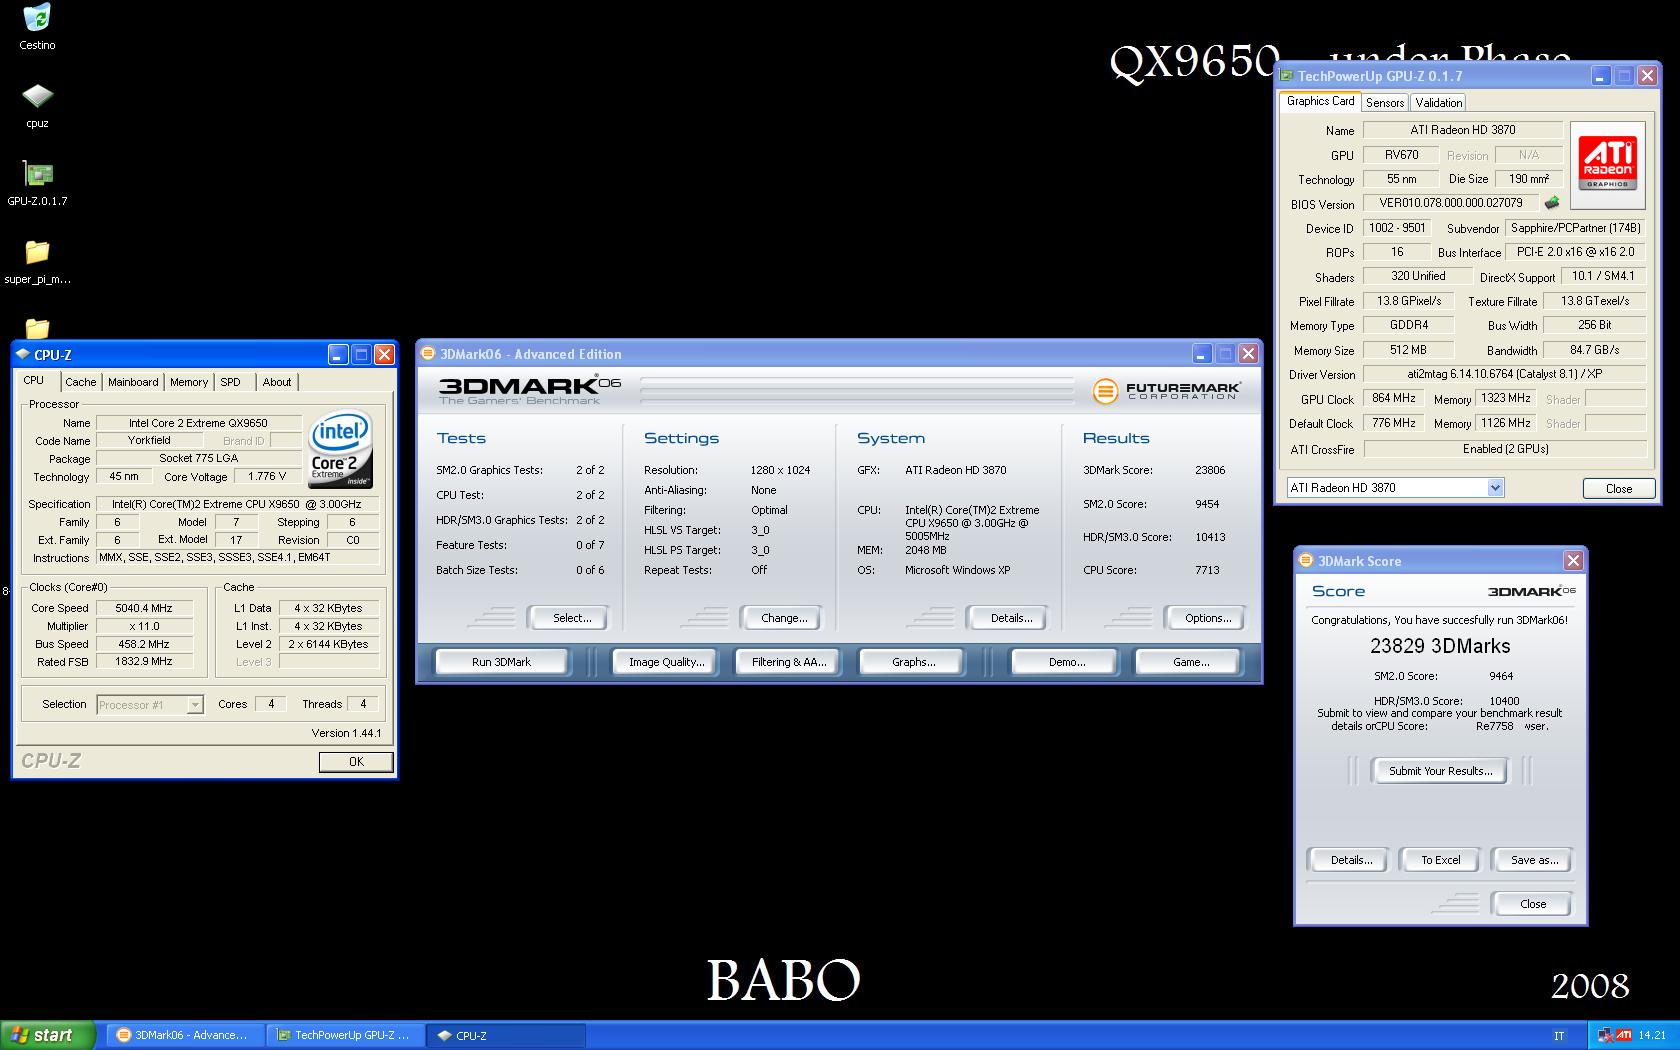1680x1050 pixels.
Task: Click the Core Voltage value 1.776 V
Action: pyautogui.click(x=266, y=477)
